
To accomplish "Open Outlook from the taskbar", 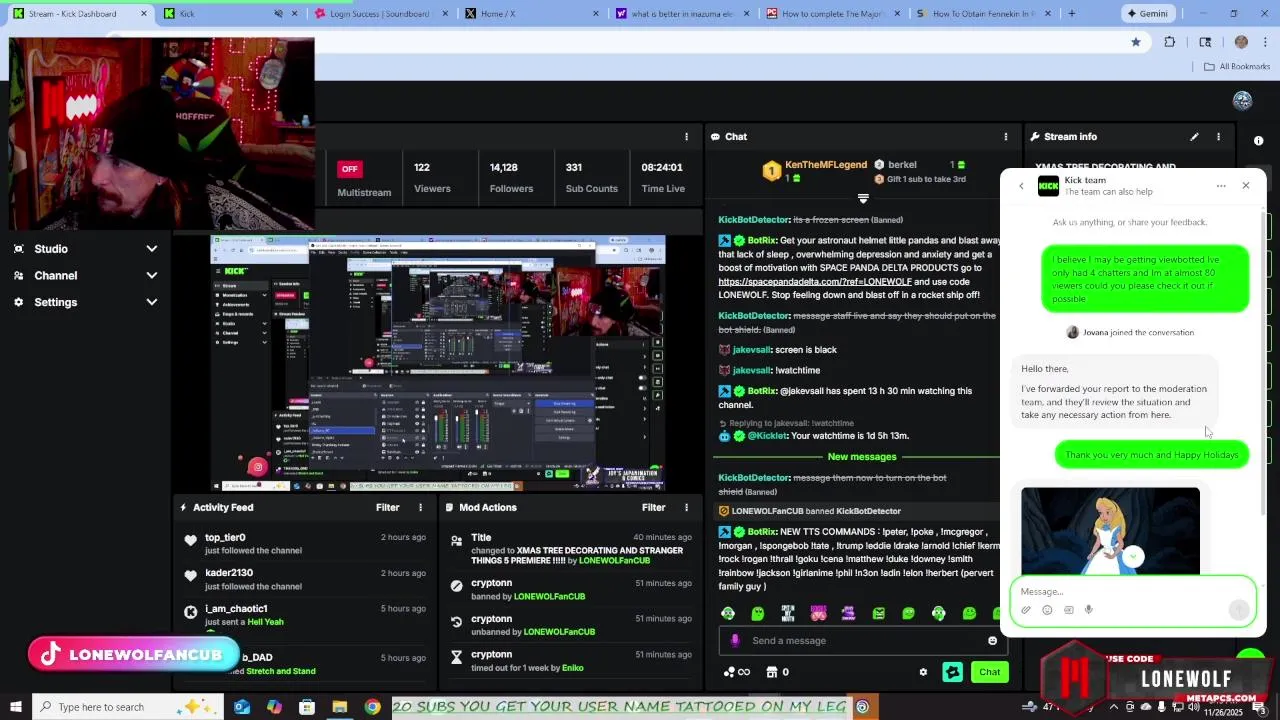I will click(242, 707).
